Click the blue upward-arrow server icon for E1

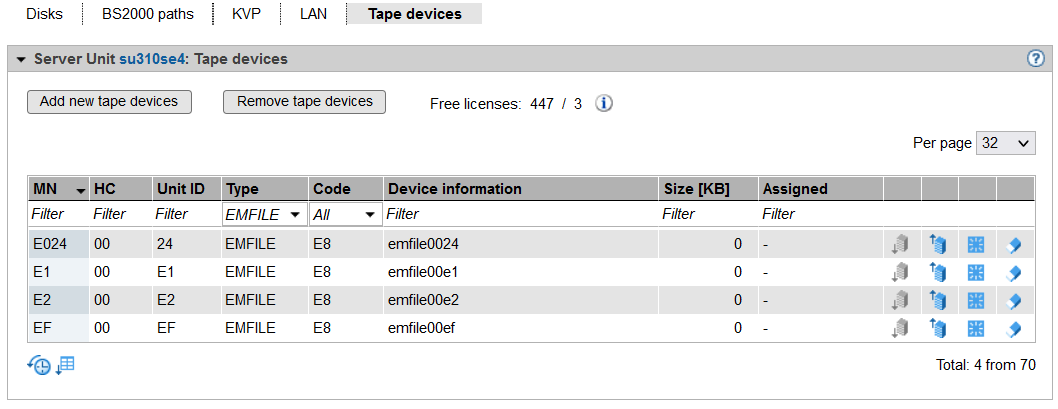pos(938,271)
